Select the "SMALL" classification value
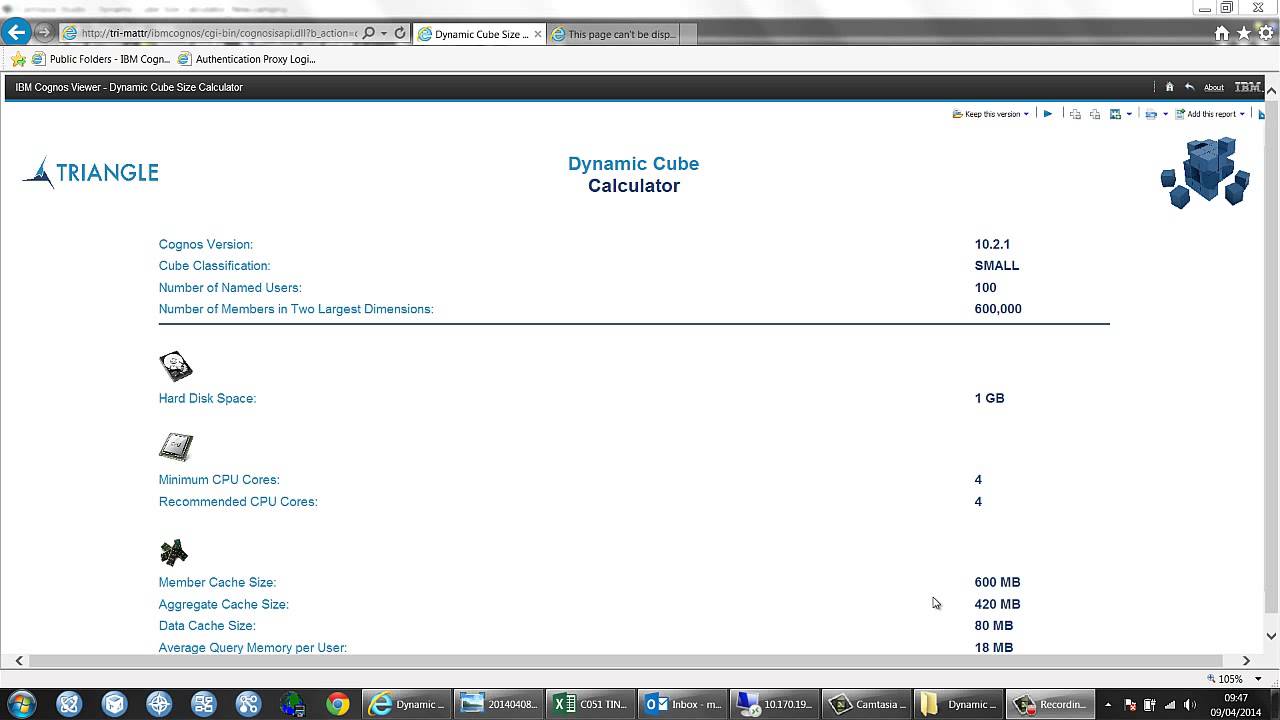 click(x=997, y=266)
